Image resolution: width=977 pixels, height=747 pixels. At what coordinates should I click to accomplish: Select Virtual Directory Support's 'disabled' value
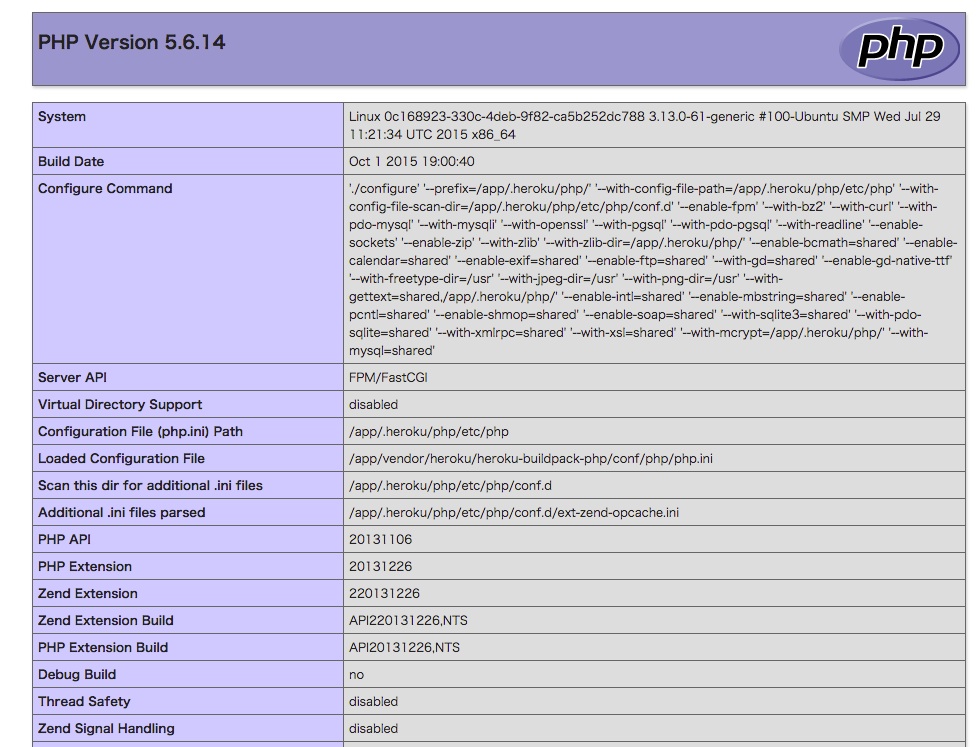click(373, 404)
